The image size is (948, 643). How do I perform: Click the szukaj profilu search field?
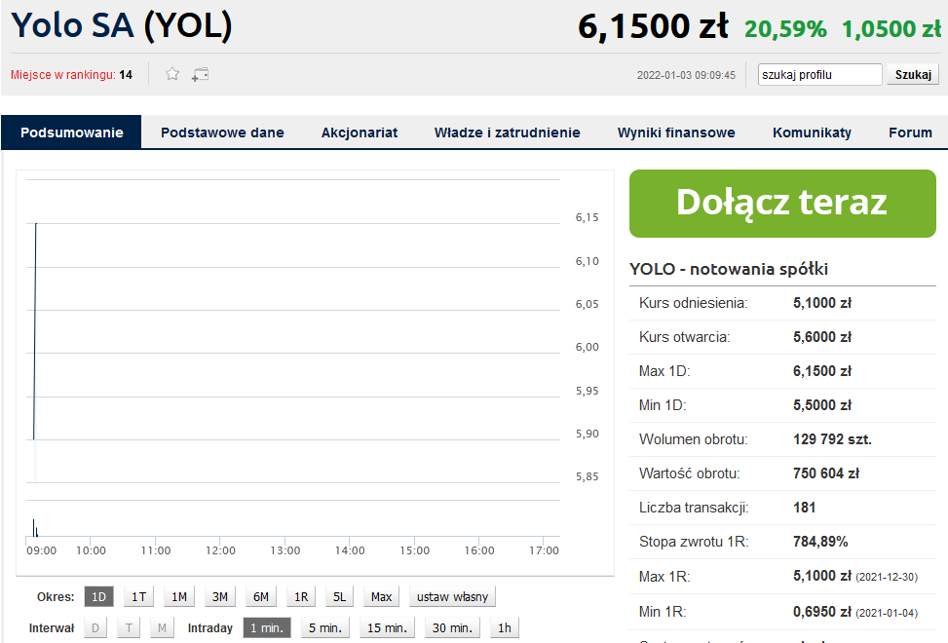pyautogui.click(x=820, y=74)
